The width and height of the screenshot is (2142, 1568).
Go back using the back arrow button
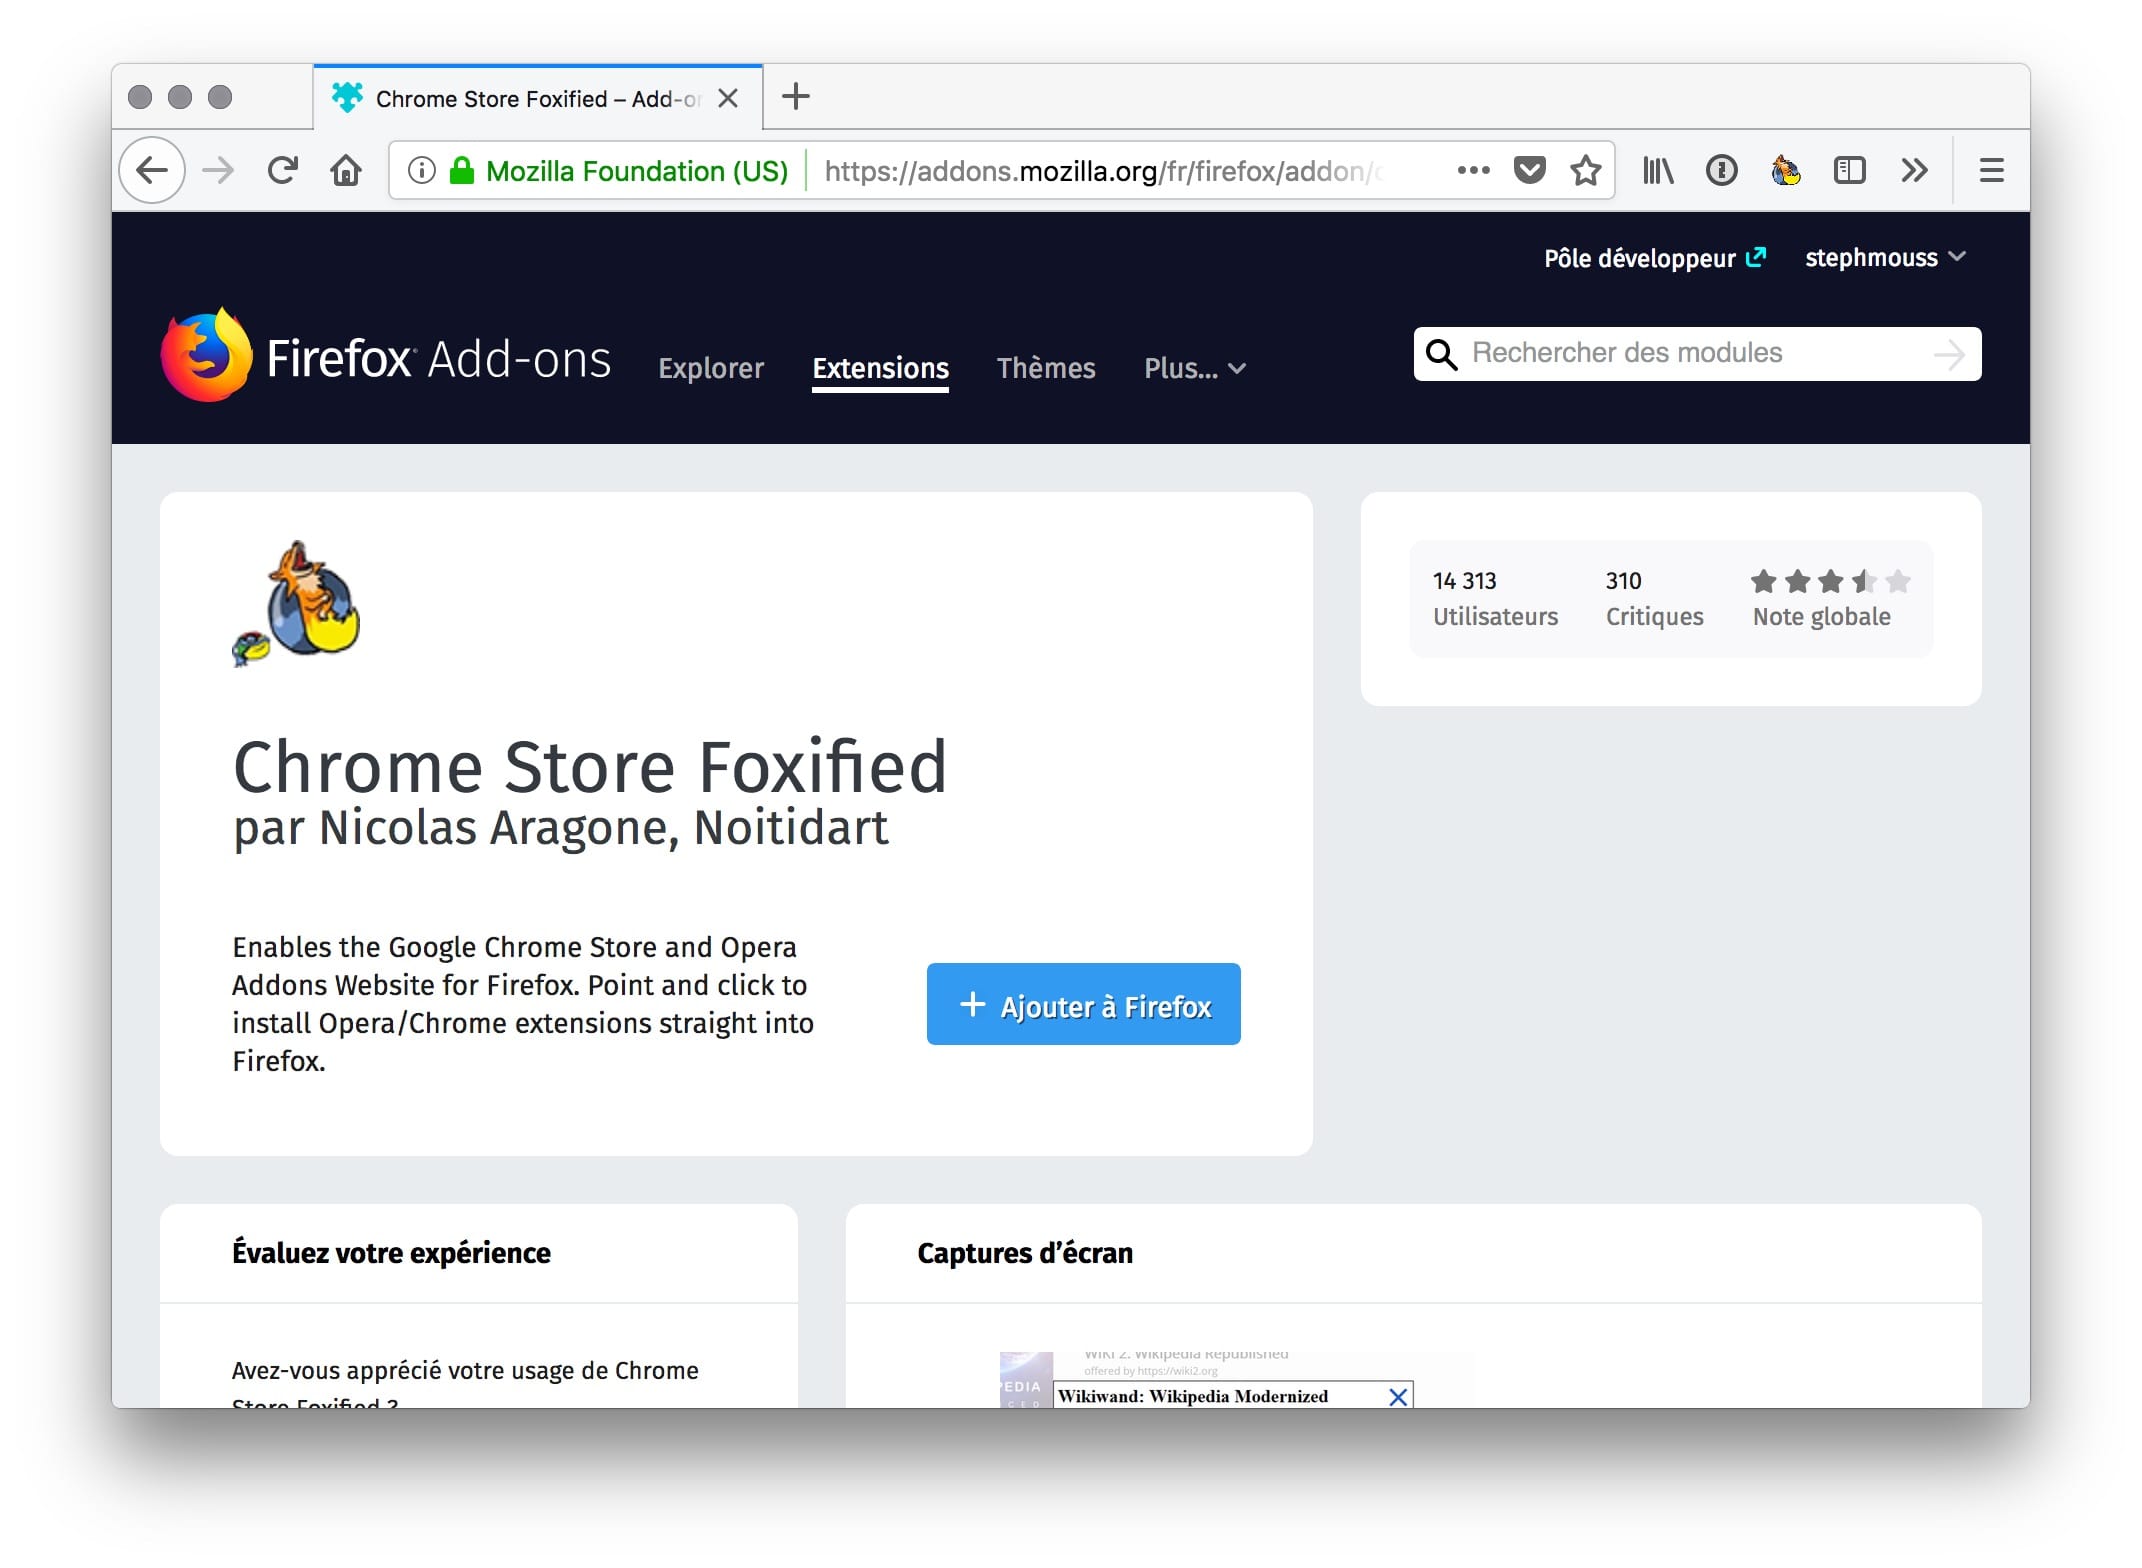[152, 171]
